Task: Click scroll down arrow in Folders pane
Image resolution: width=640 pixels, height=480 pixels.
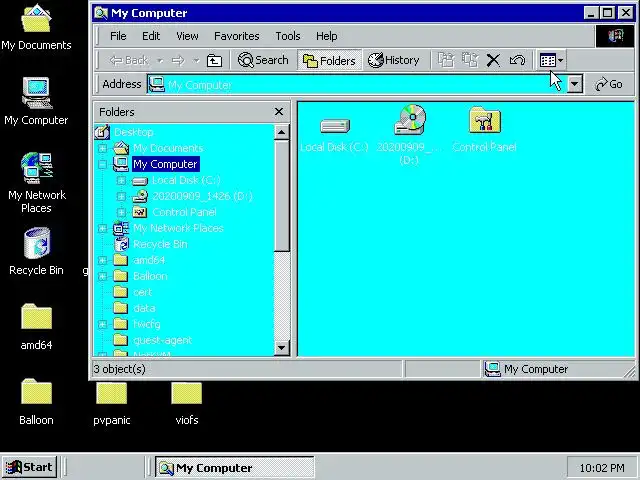Action: [x=282, y=348]
